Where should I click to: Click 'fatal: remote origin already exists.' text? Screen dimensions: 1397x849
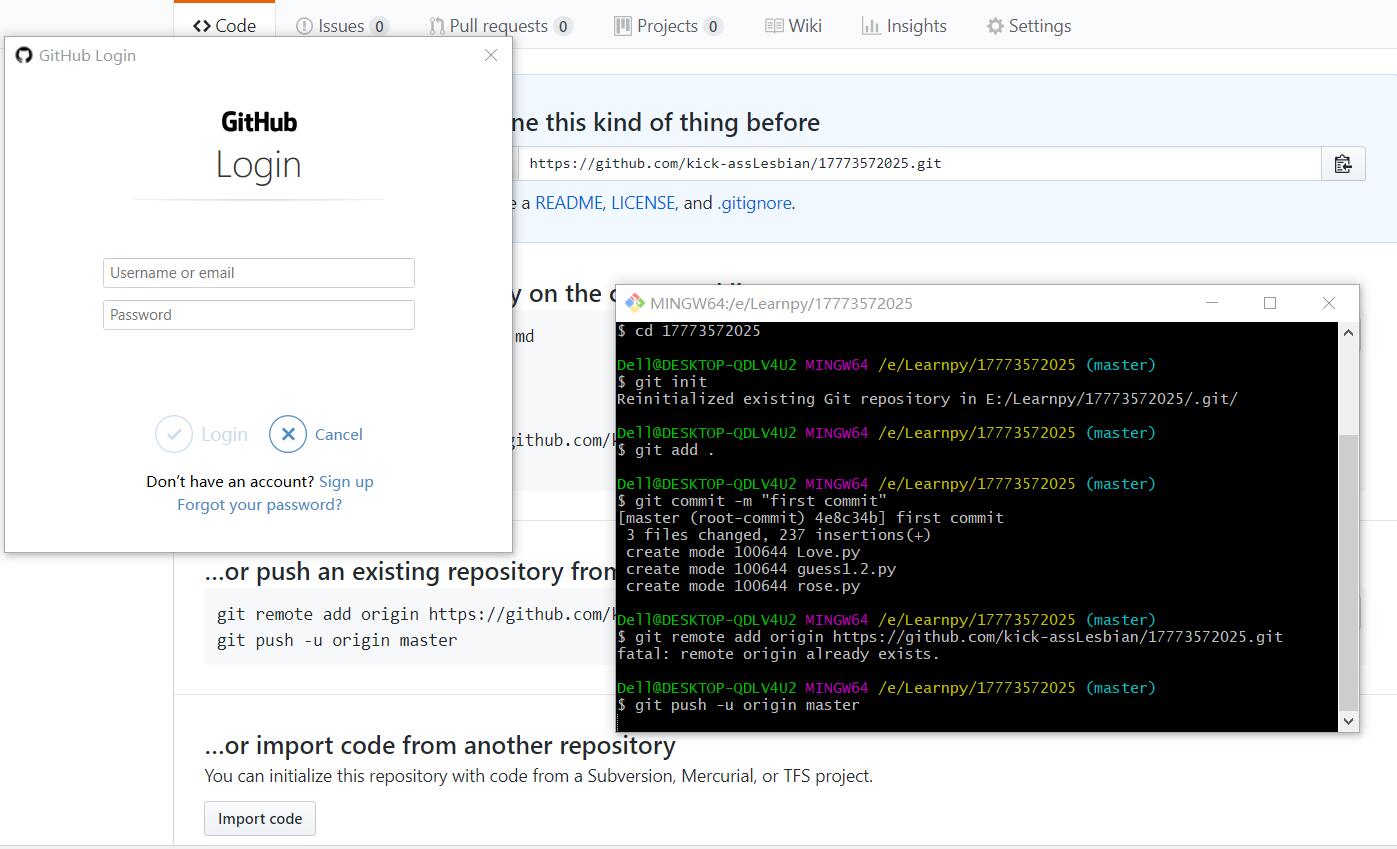click(778, 654)
